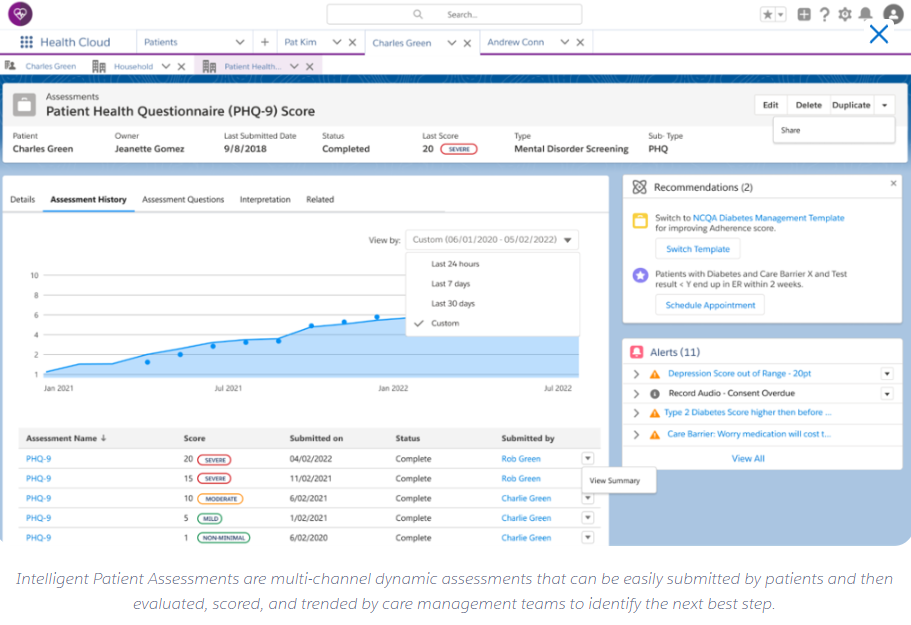Open the Interpretation tab
The height and width of the screenshot is (625, 911).
pyautogui.click(x=265, y=200)
